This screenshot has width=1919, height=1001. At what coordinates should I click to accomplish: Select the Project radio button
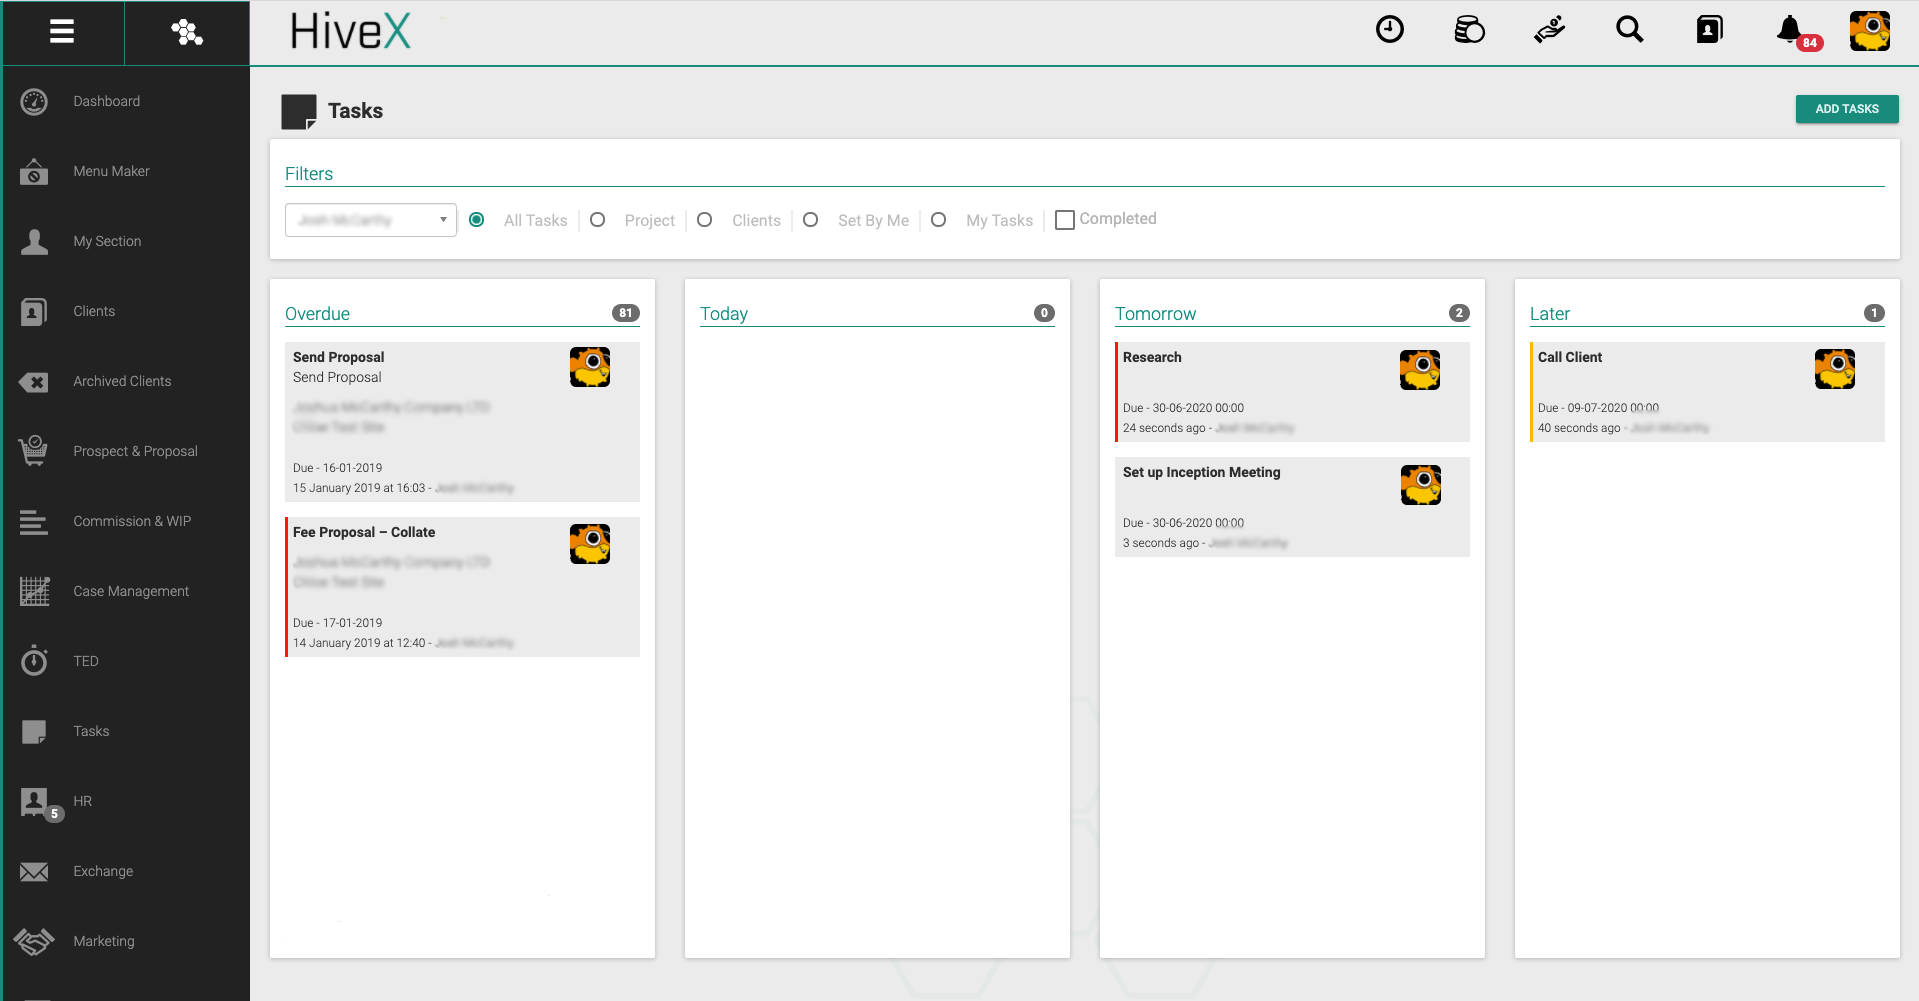coord(598,220)
